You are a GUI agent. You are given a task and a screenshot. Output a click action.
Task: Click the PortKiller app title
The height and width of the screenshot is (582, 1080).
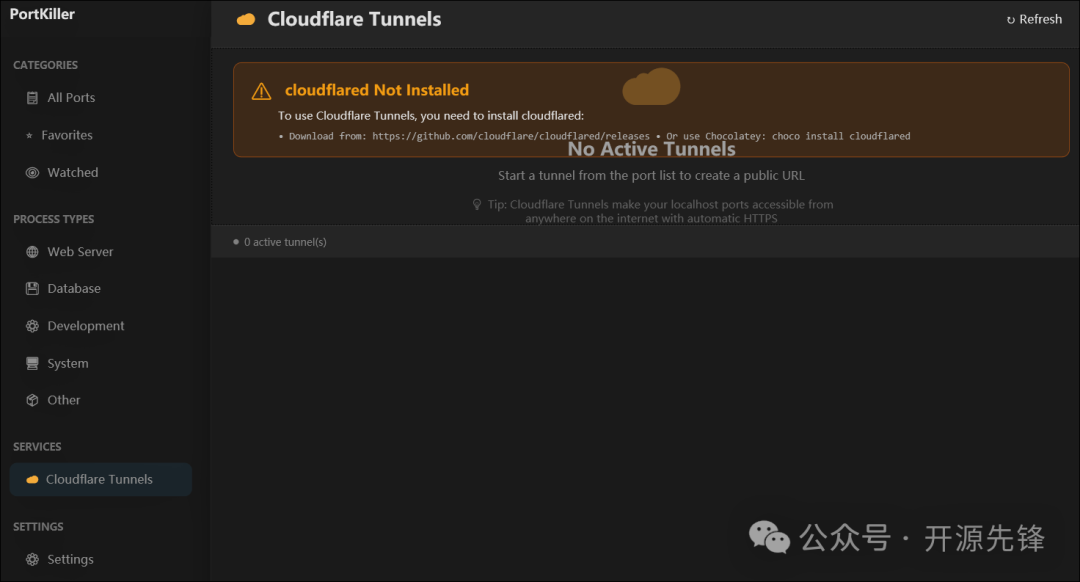[40, 13]
